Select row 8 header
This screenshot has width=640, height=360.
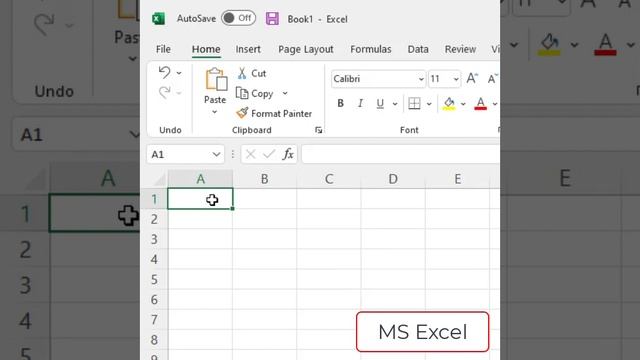[154, 340]
